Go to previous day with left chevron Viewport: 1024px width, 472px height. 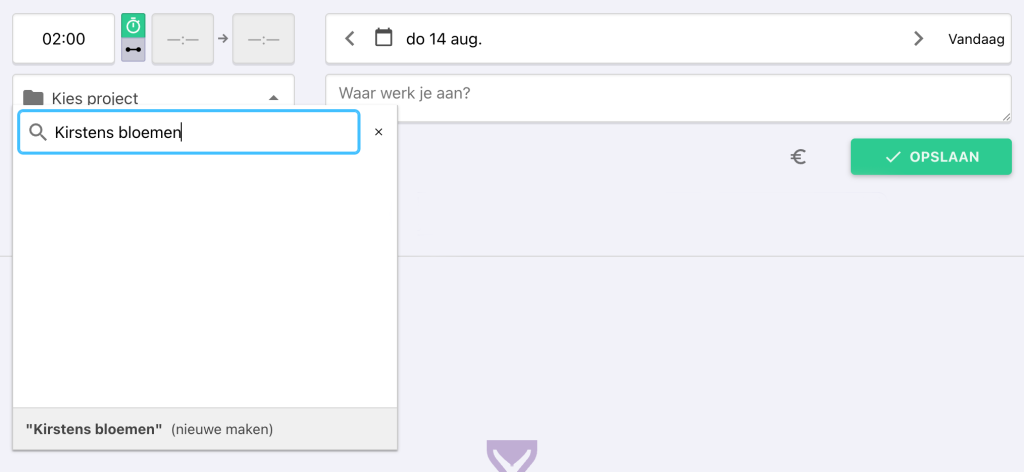point(350,39)
